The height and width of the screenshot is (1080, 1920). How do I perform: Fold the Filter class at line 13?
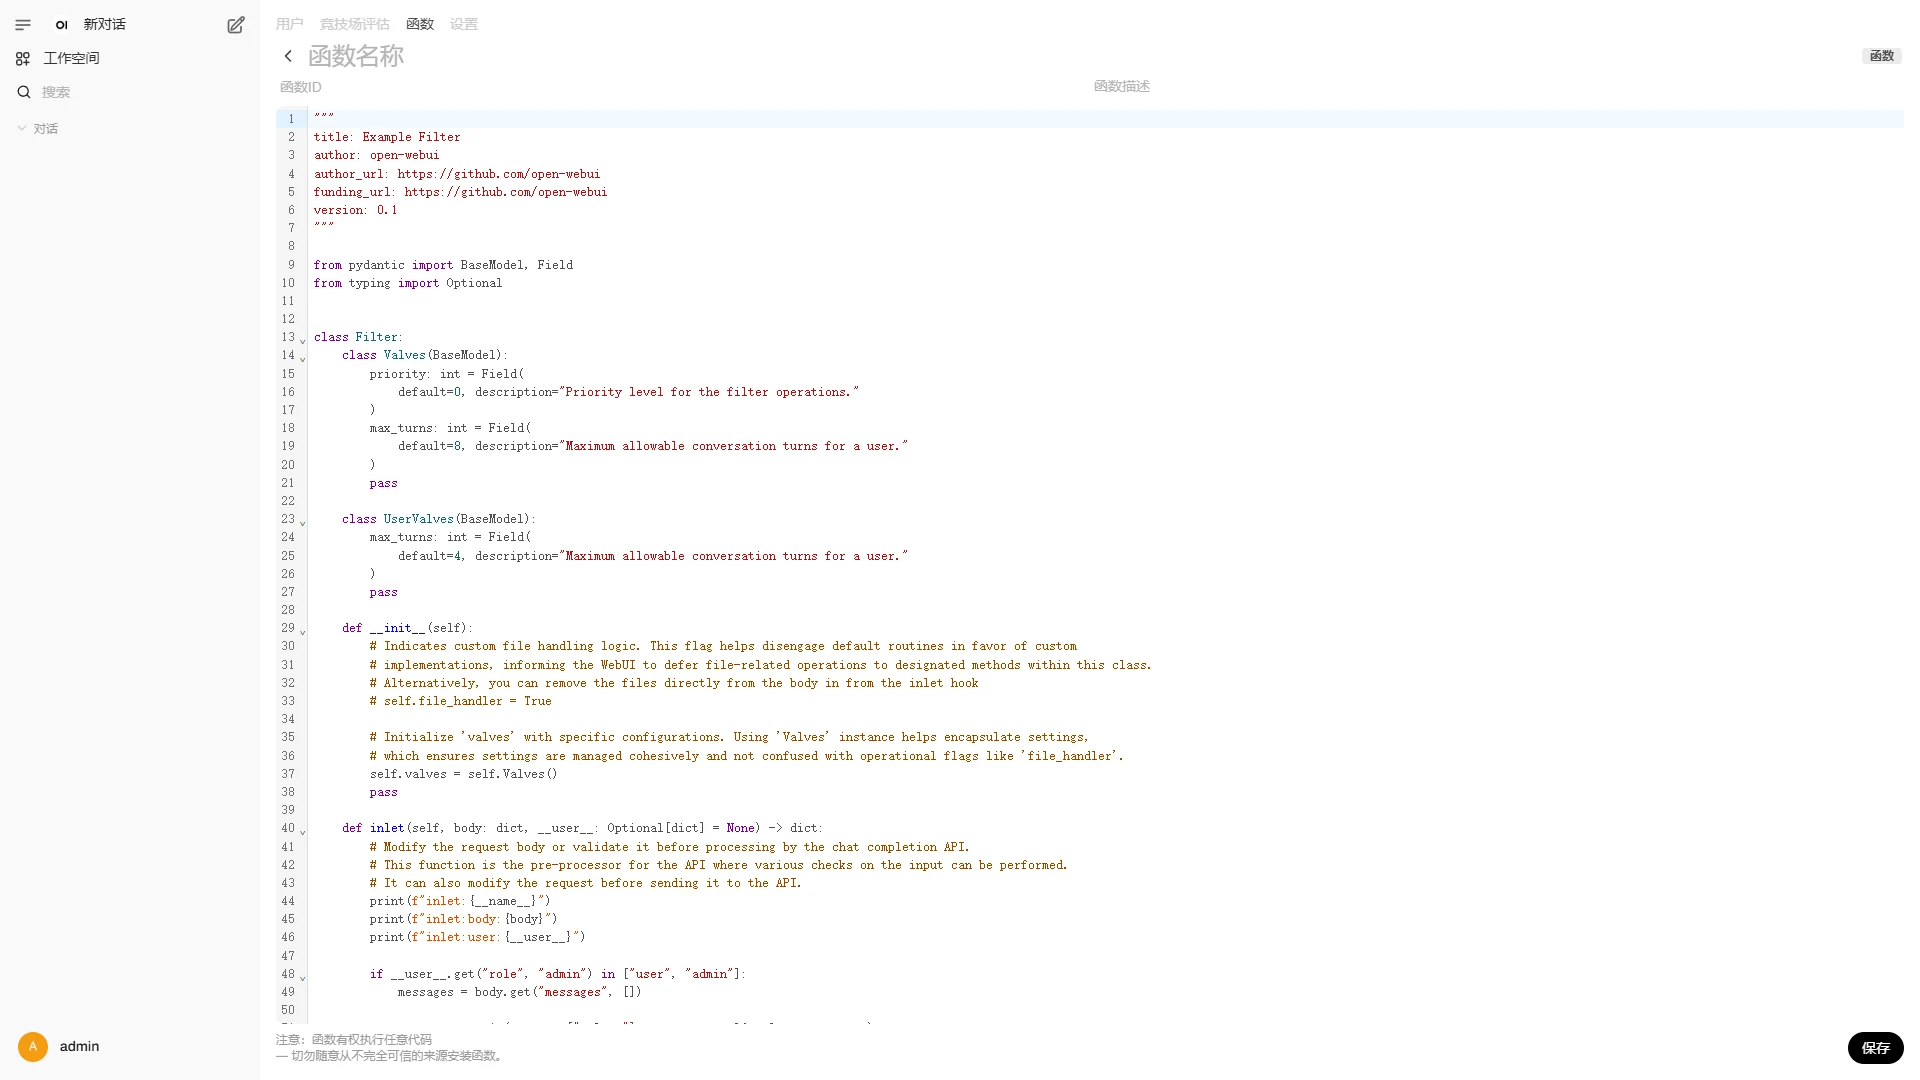301,340
